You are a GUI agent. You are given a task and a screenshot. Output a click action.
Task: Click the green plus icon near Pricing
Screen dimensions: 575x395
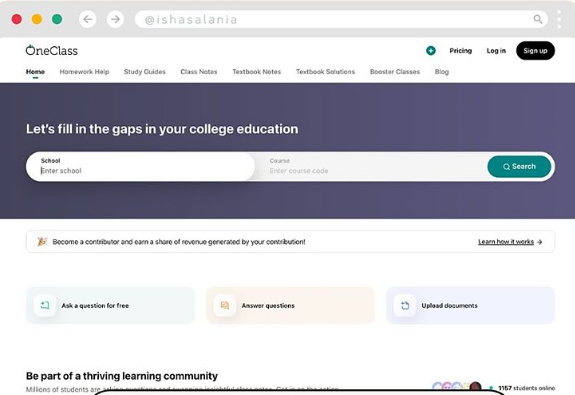pos(431,51)
